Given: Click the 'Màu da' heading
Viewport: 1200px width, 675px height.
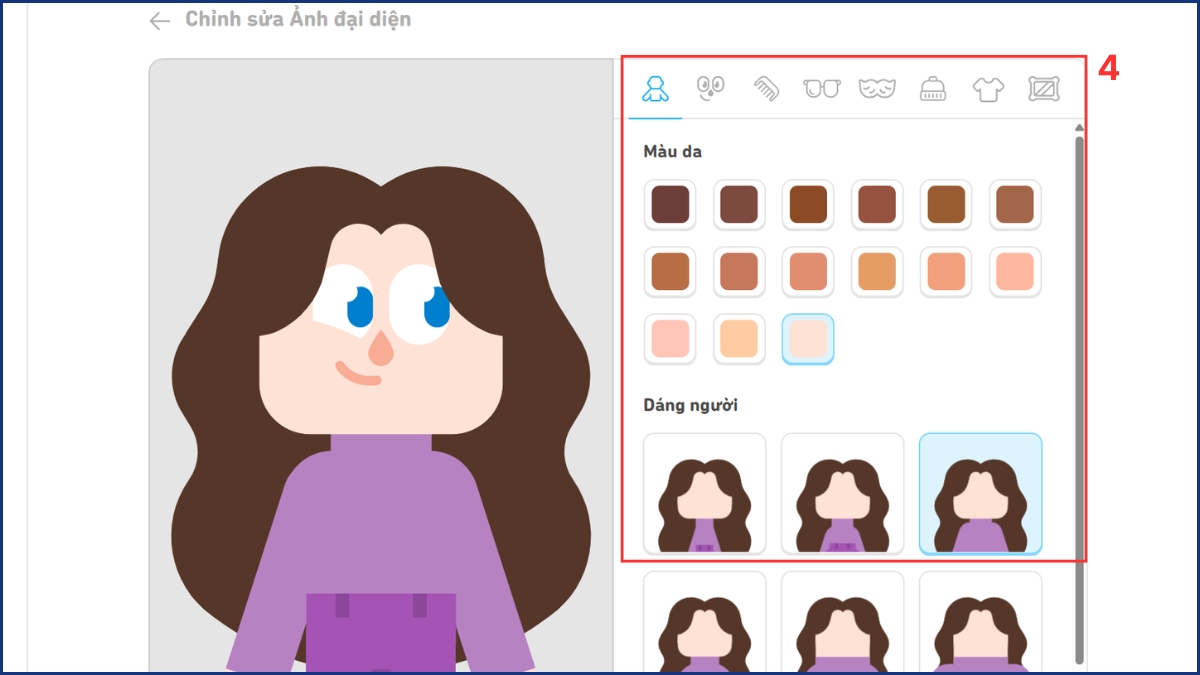Looking at the screenshot, I should (x=672, y=152).
